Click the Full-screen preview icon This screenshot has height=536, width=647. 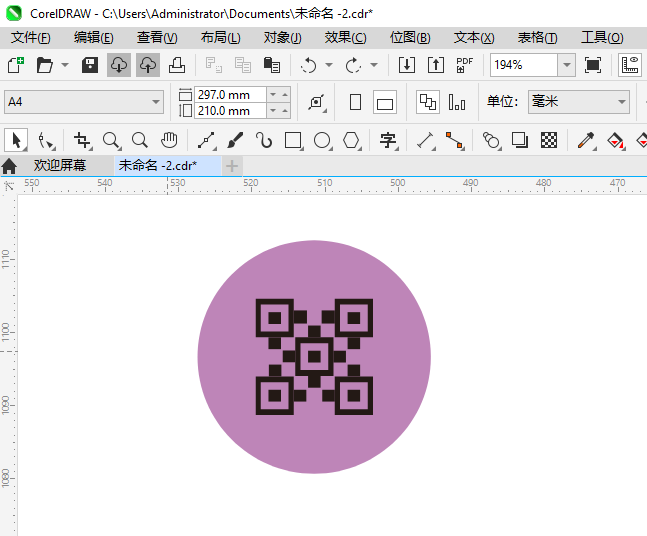coord(593,65)
